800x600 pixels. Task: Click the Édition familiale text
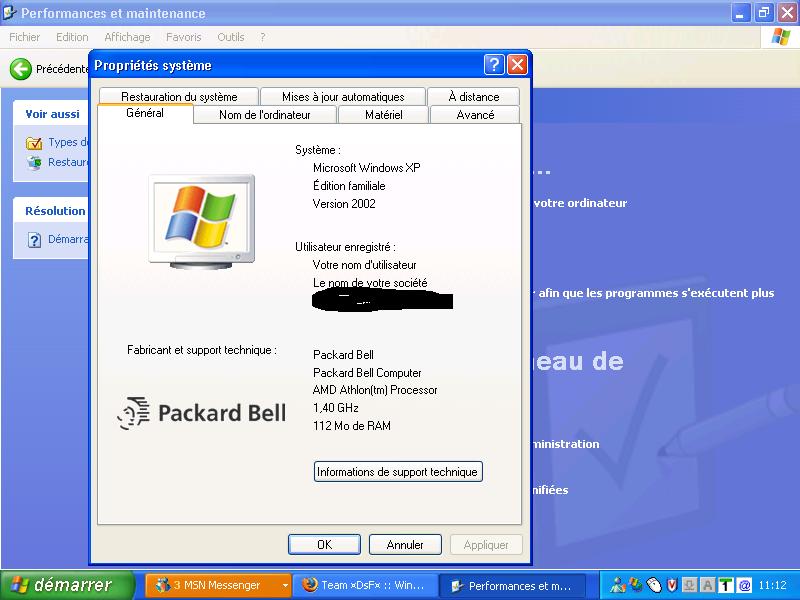[349, 186]
